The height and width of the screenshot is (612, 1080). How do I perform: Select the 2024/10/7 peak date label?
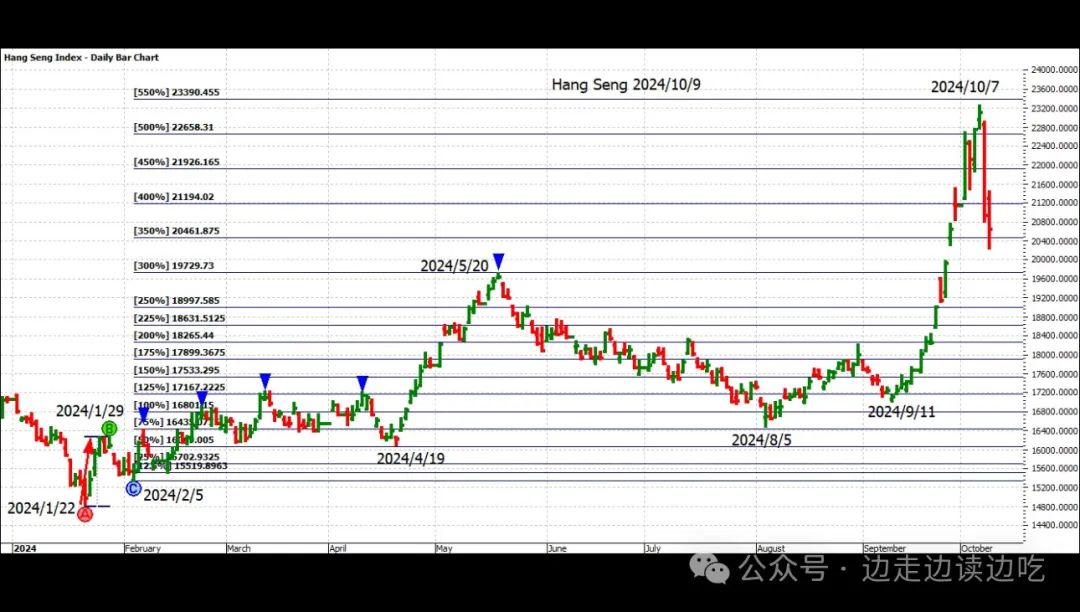click(x=964, y=87)
